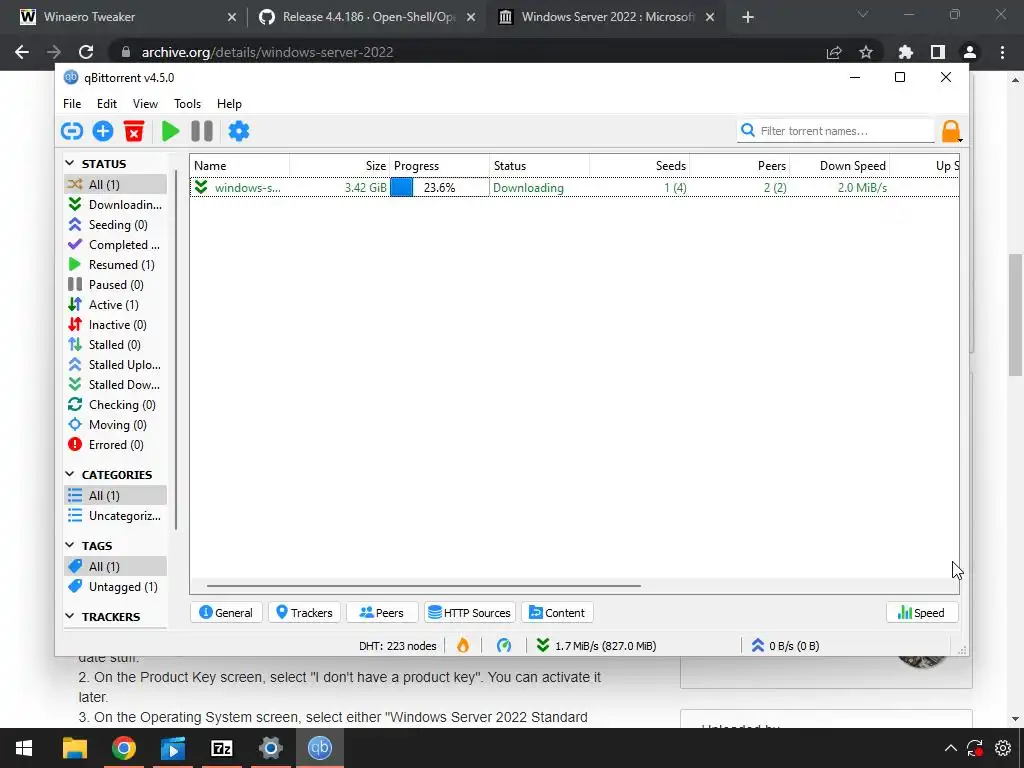Select the windows-s... torrent row

pyautogui.click(x=574, y=187)
